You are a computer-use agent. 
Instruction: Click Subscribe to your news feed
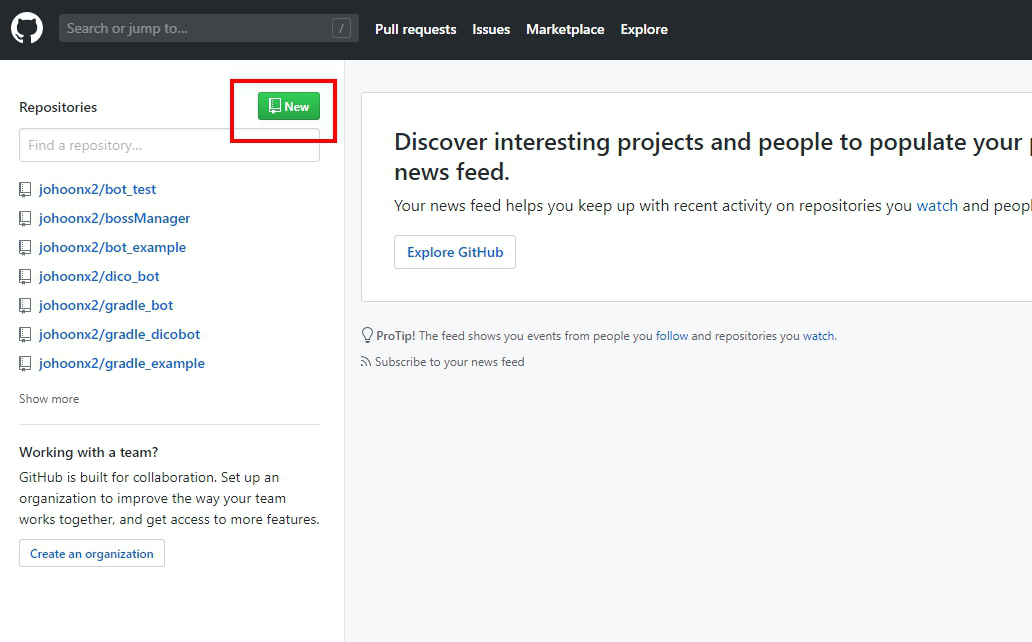(x=450, y=361)
